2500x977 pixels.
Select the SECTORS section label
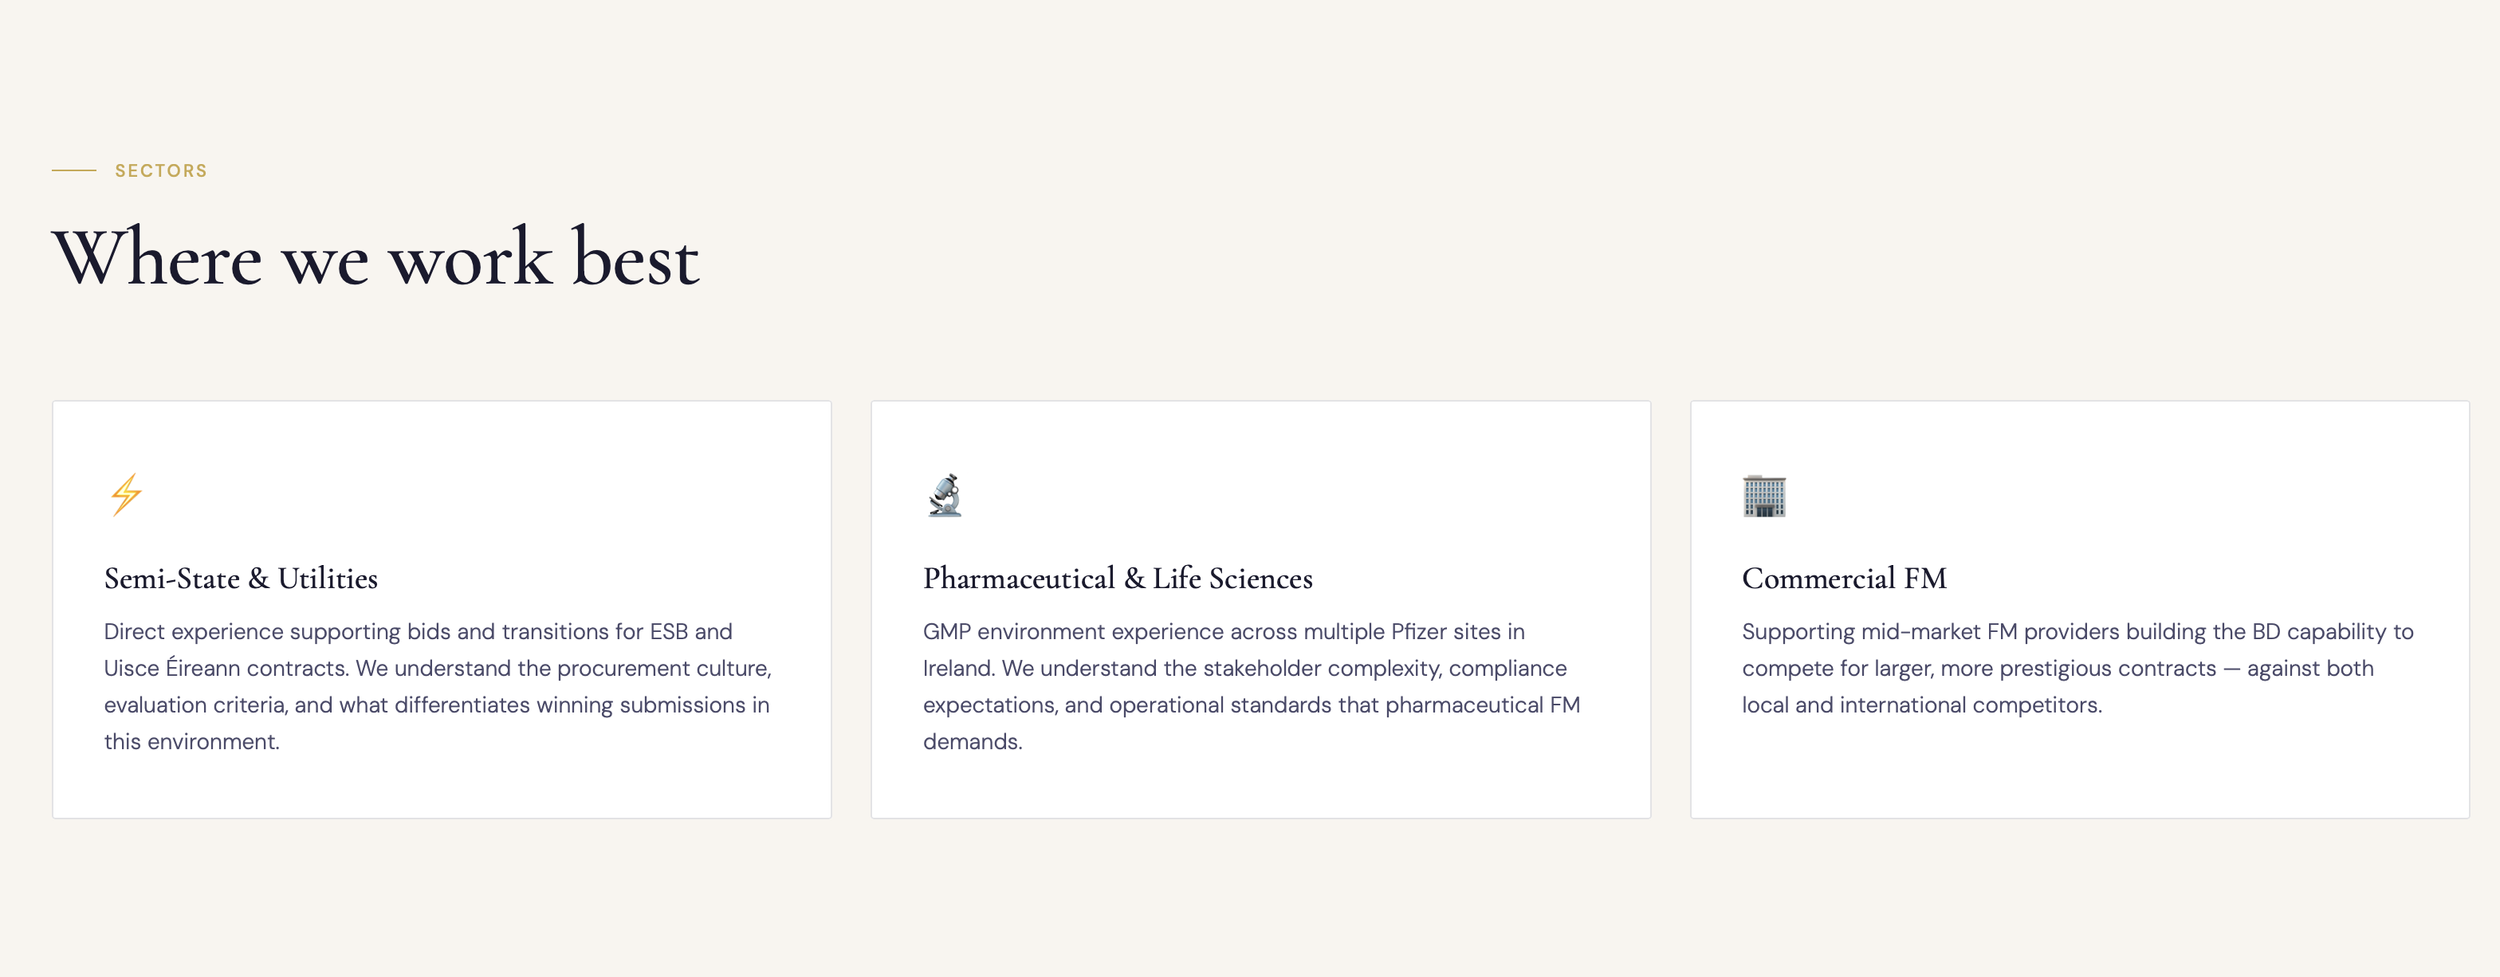point(161,171)
